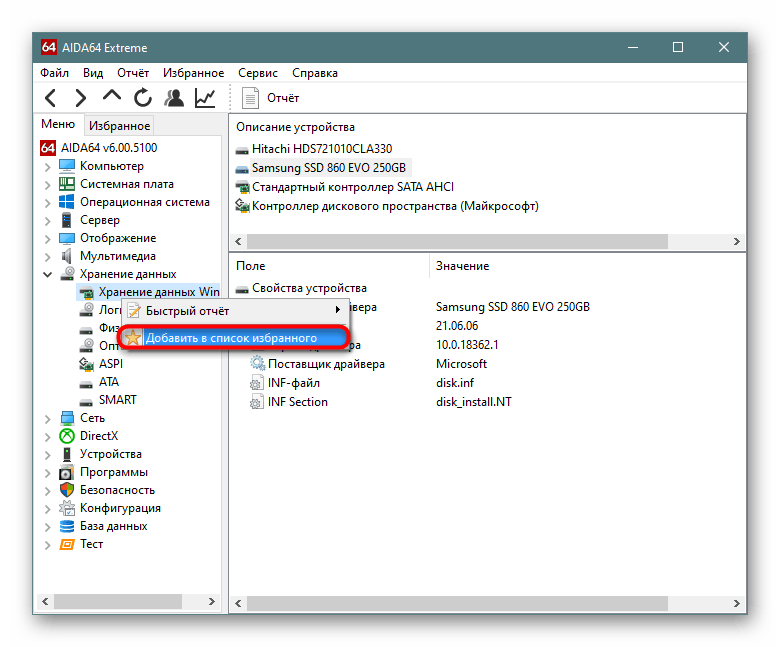Refresh the current page via toolbar

[143, 97]
